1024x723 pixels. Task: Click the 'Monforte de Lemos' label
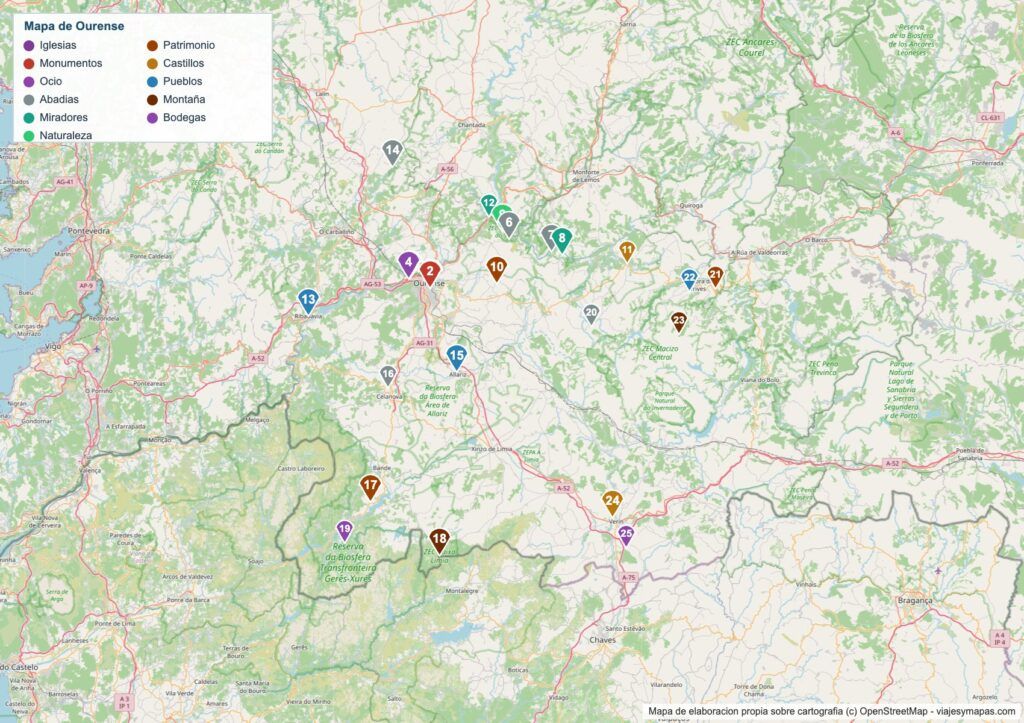tap(586, 176)
